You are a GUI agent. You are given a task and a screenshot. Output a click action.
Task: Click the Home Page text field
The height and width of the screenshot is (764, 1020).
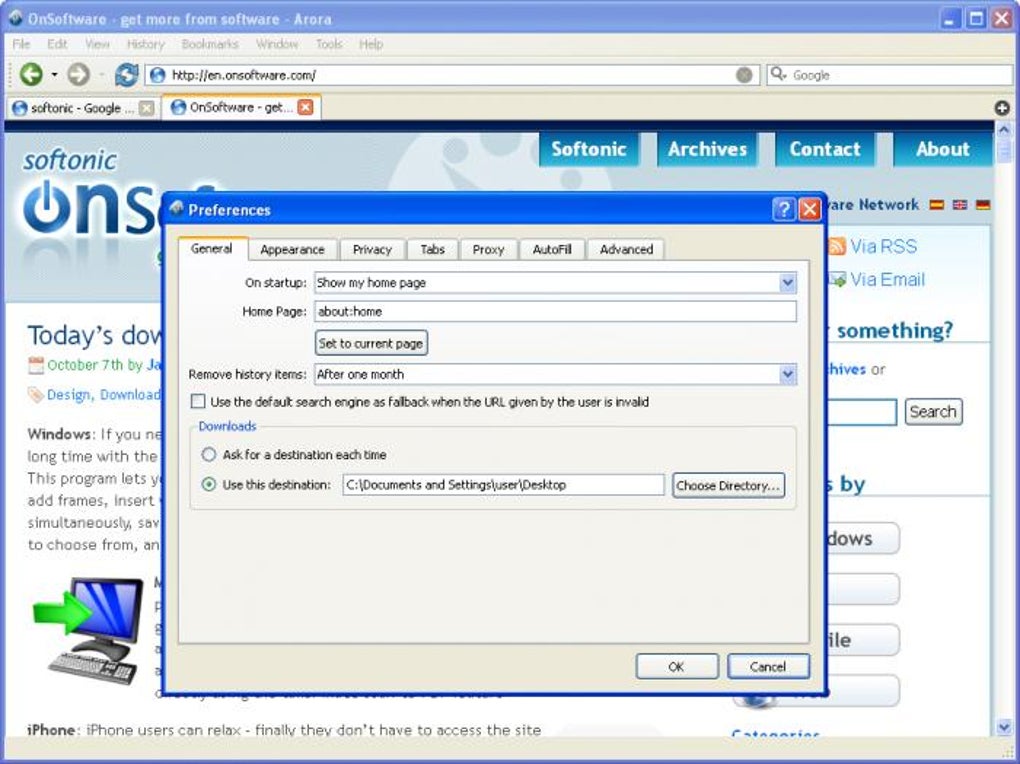[x=556, y=311]
